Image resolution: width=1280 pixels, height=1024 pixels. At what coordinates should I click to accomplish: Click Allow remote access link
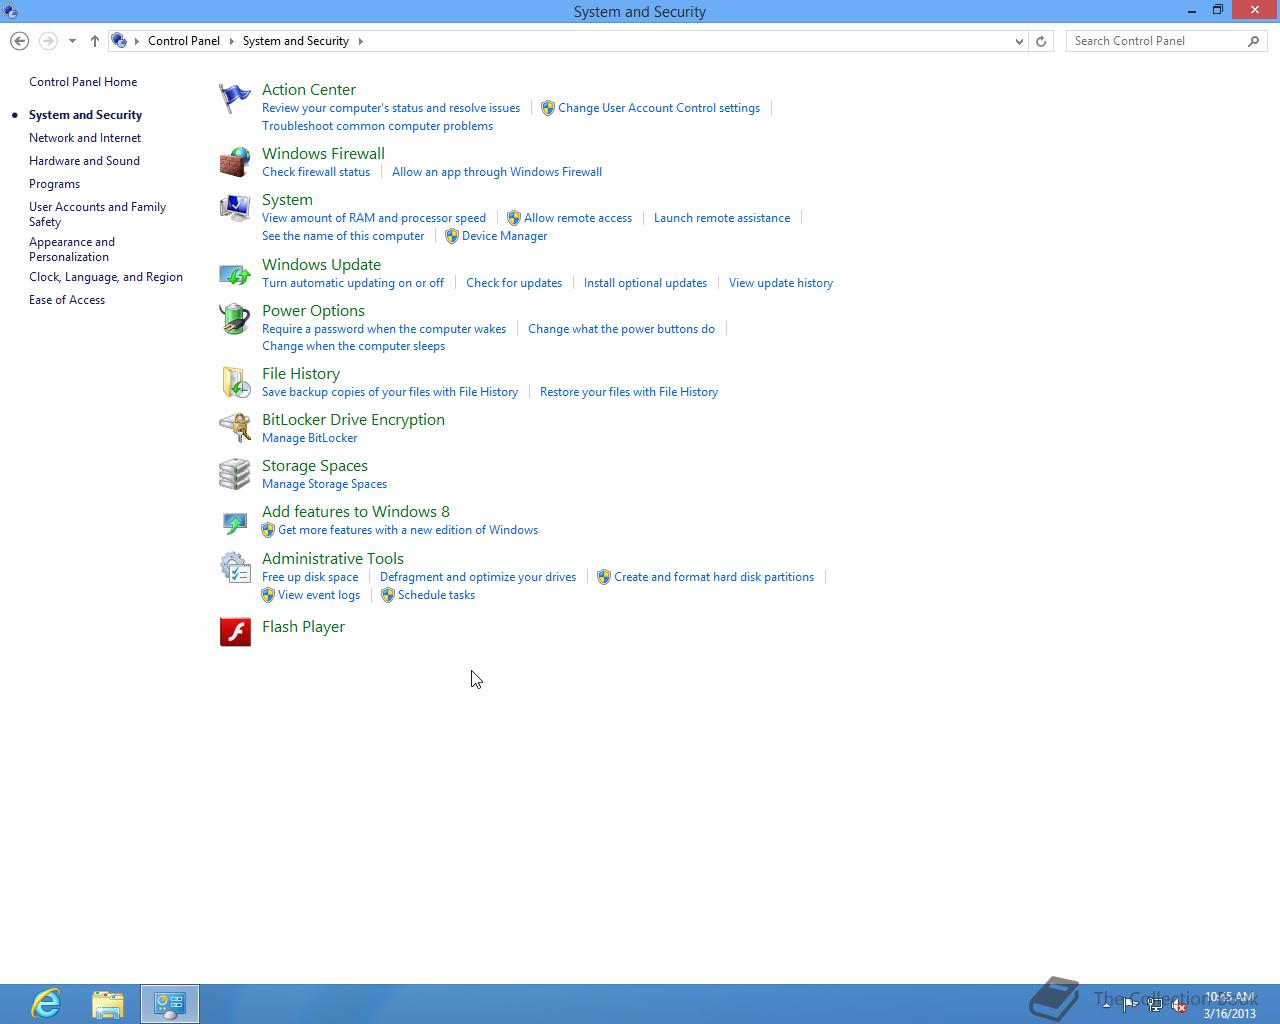[578, 218]
